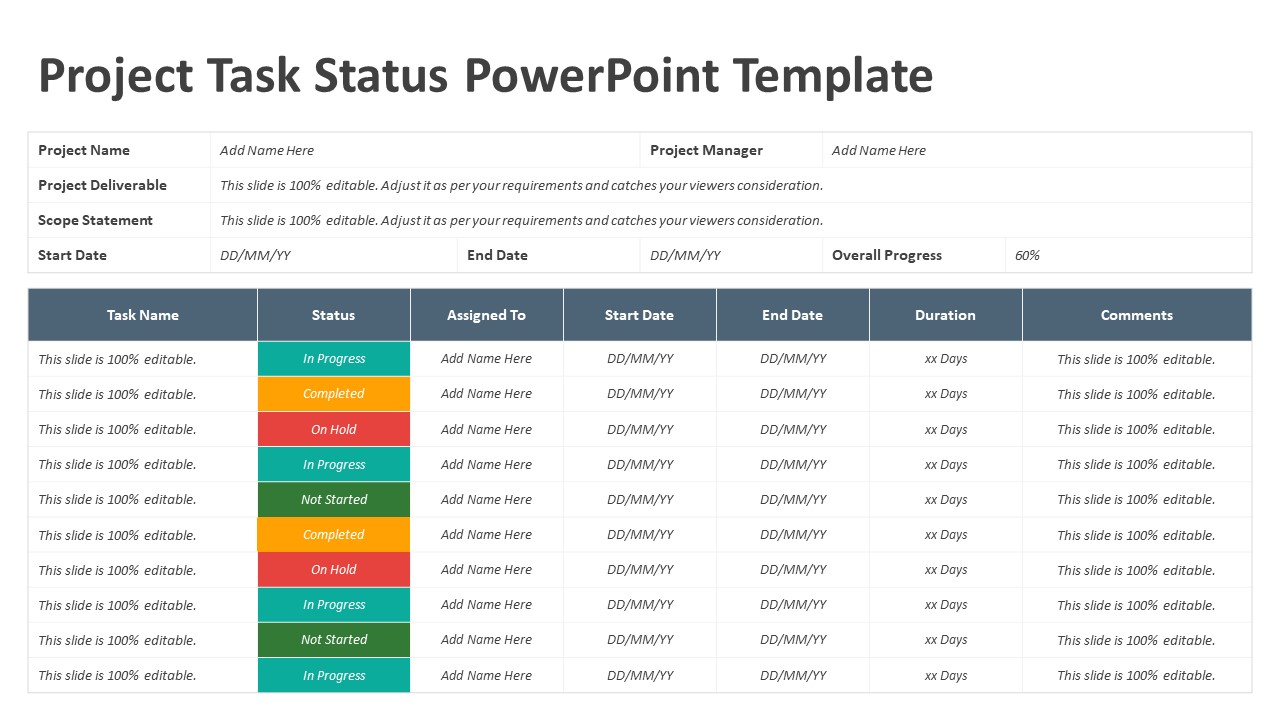Click the Comments column header
1280x720 pixels.
pyautogui.click(x=1136, y=315)
